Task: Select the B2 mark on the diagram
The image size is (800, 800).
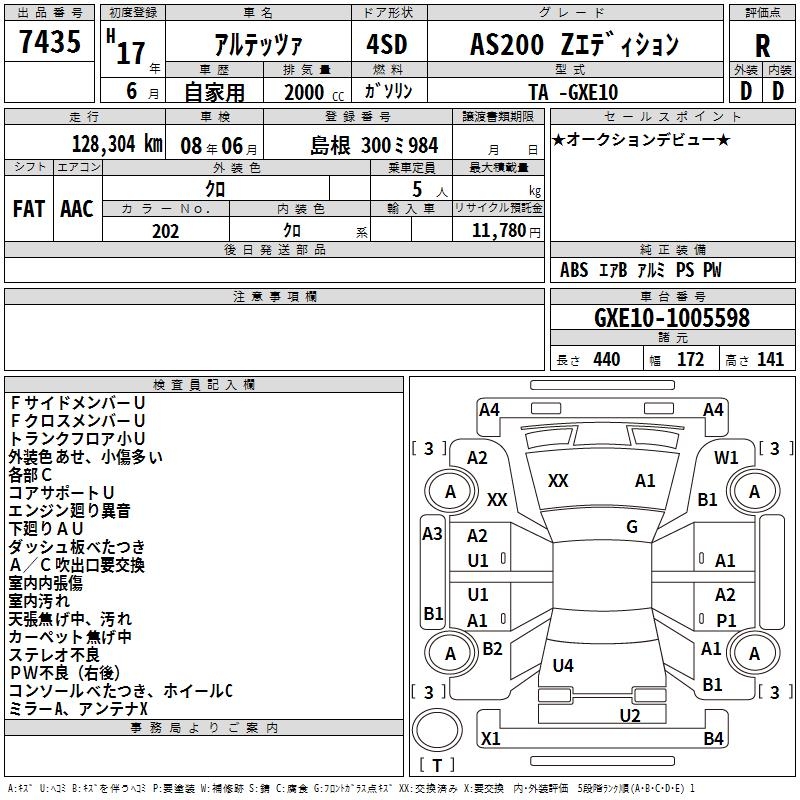Action: (x=492, y=649)
